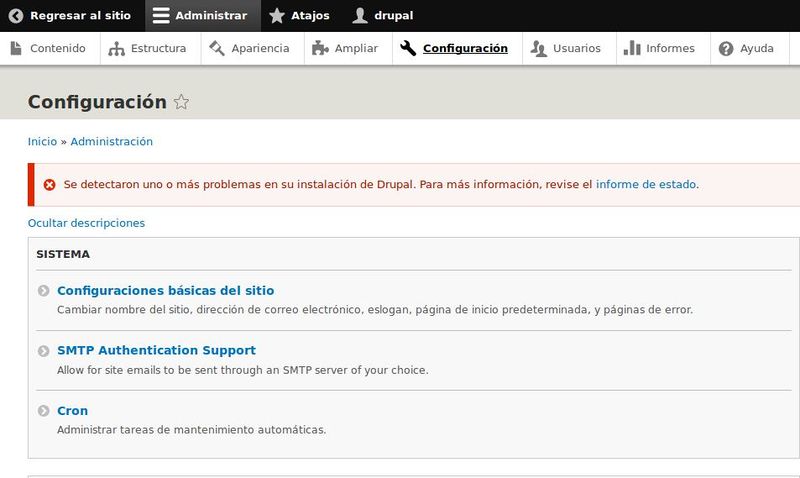This screenshot has height=478, width=800.
Task: Click the bar chart icon next to Informes
Action: (x=632, y=48)
